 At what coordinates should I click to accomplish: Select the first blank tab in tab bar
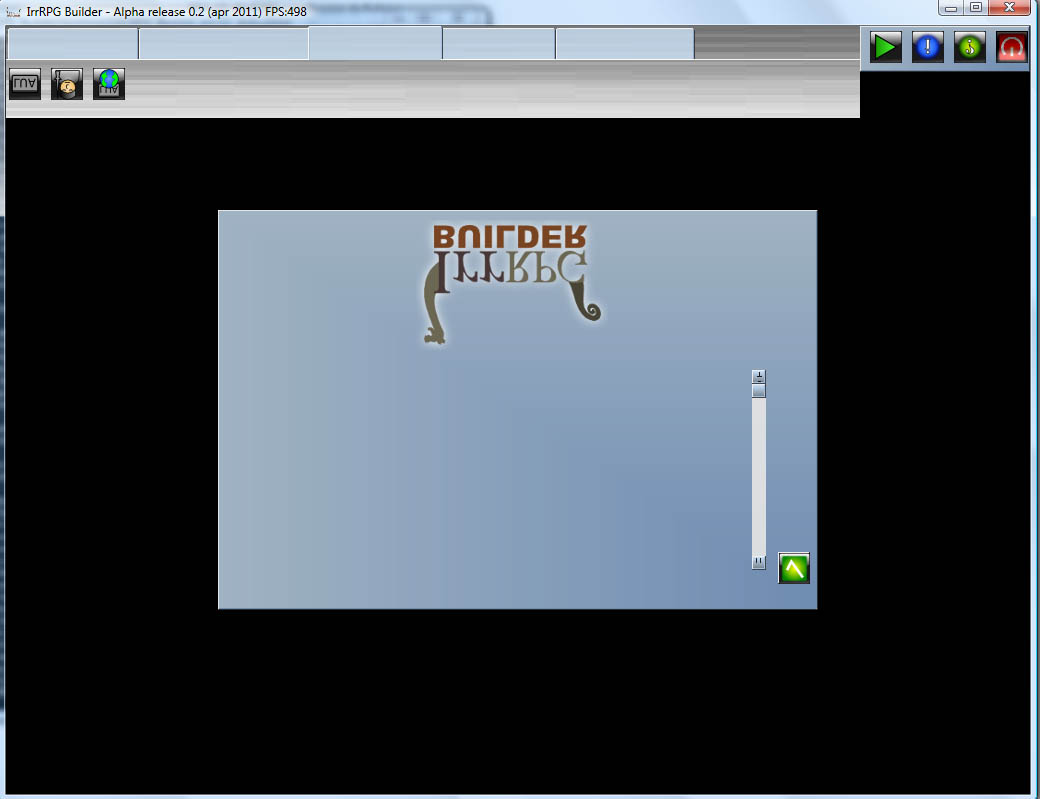72,44
